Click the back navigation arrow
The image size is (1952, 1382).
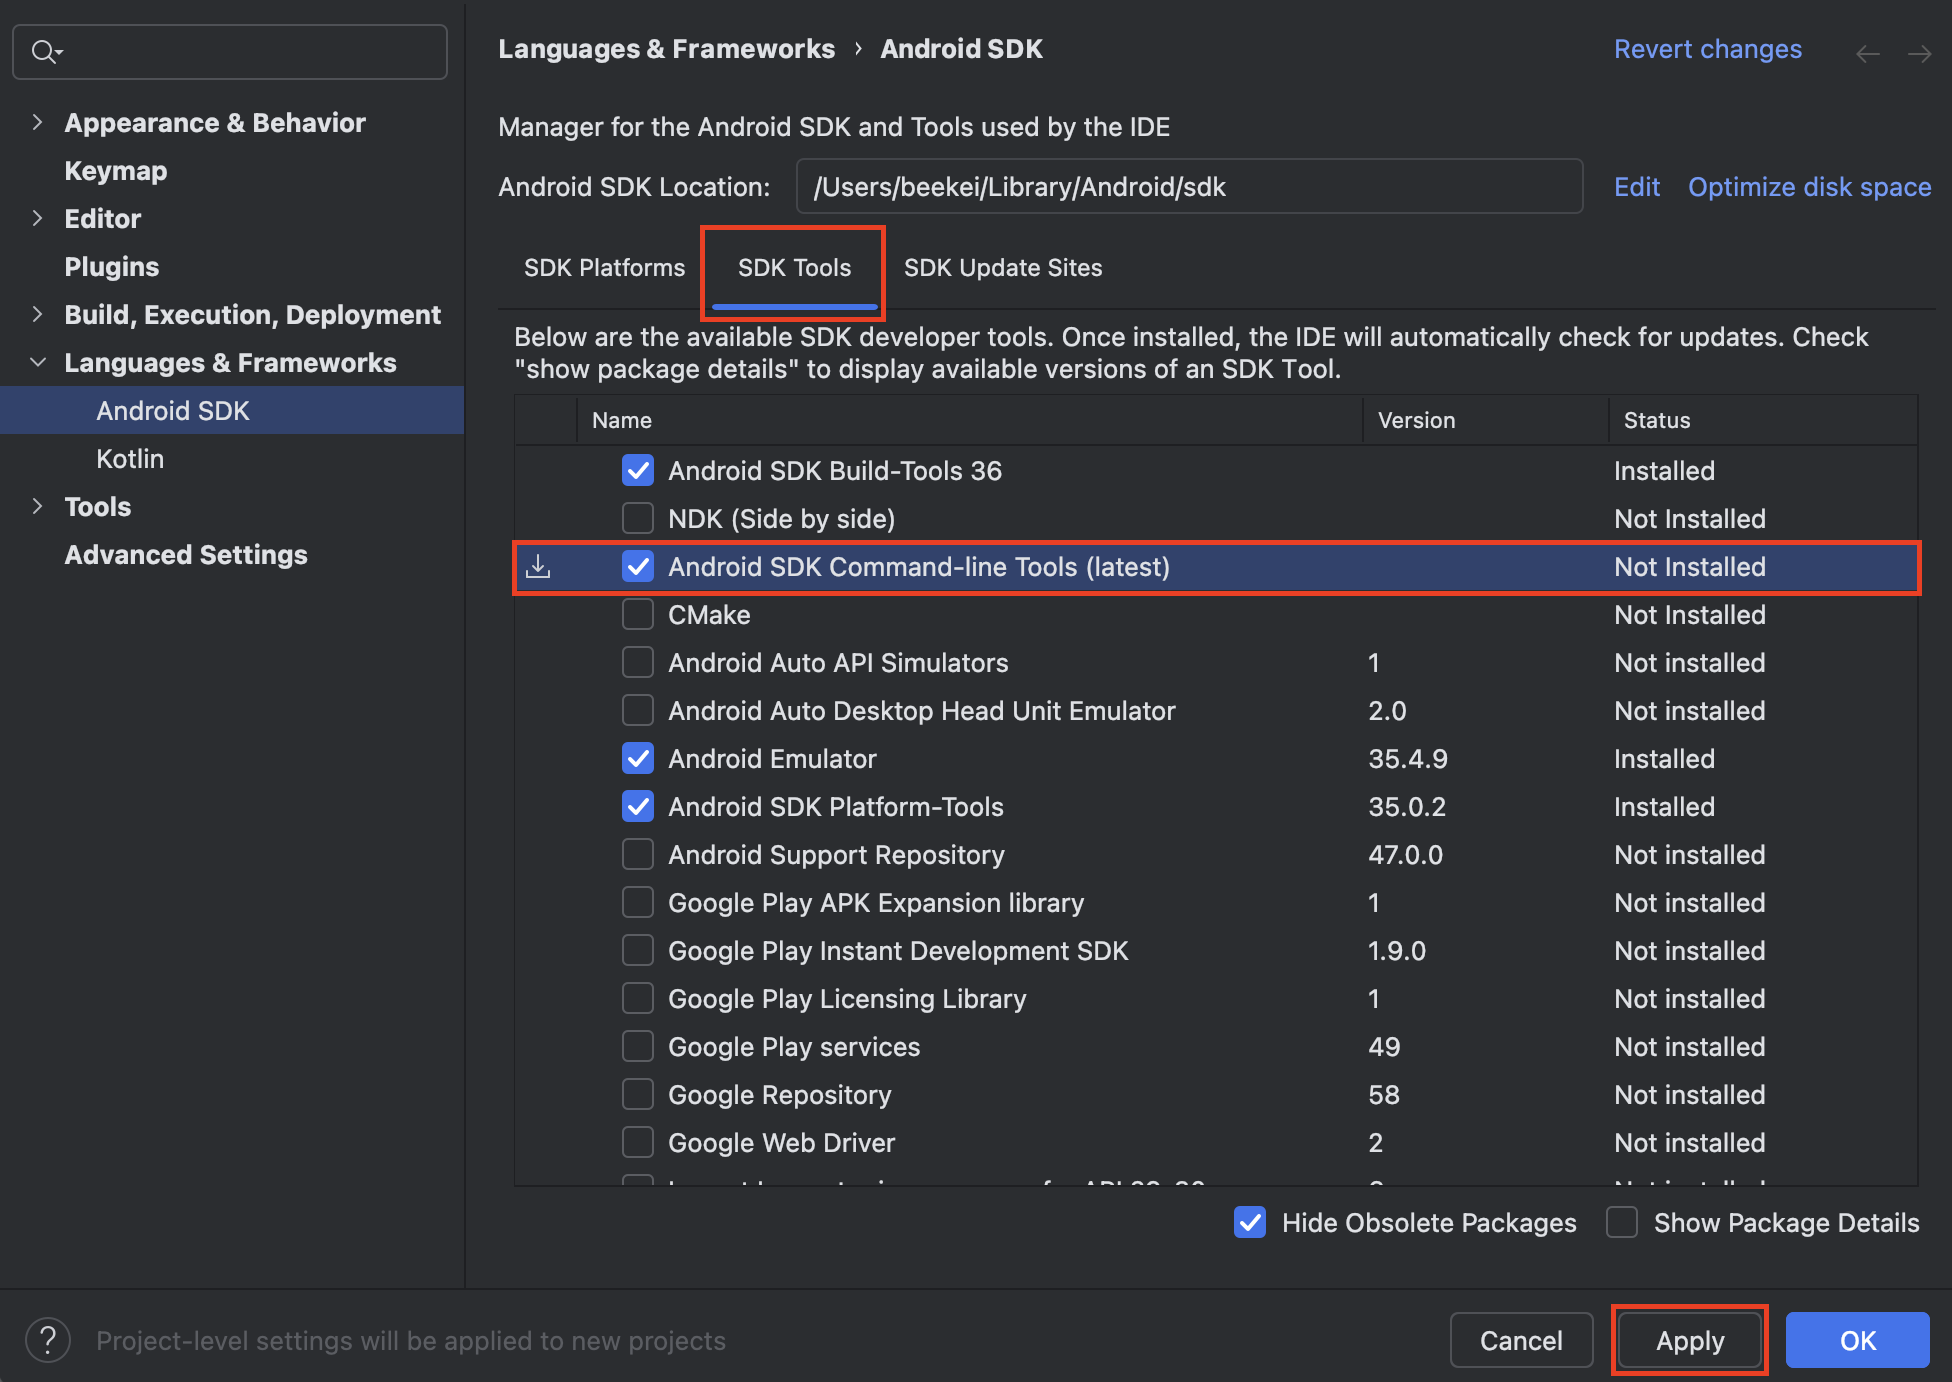click(x=1867, y=53)
